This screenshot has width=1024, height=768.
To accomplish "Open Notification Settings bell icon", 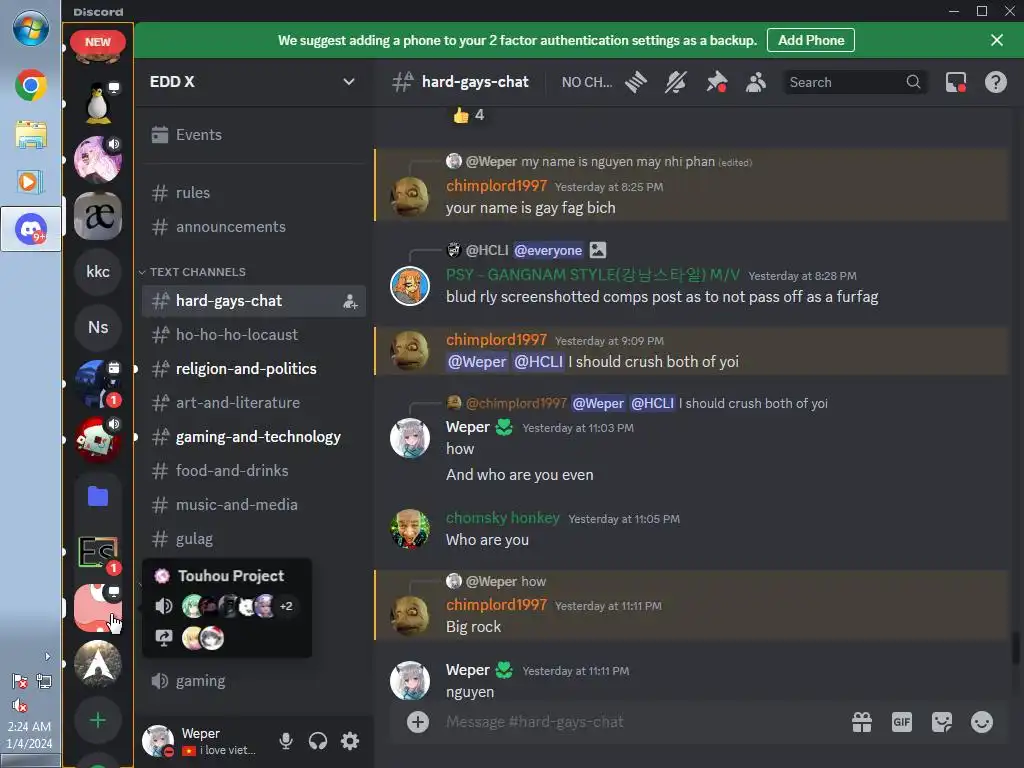I will pyautogui.click(x=676, y=82).
